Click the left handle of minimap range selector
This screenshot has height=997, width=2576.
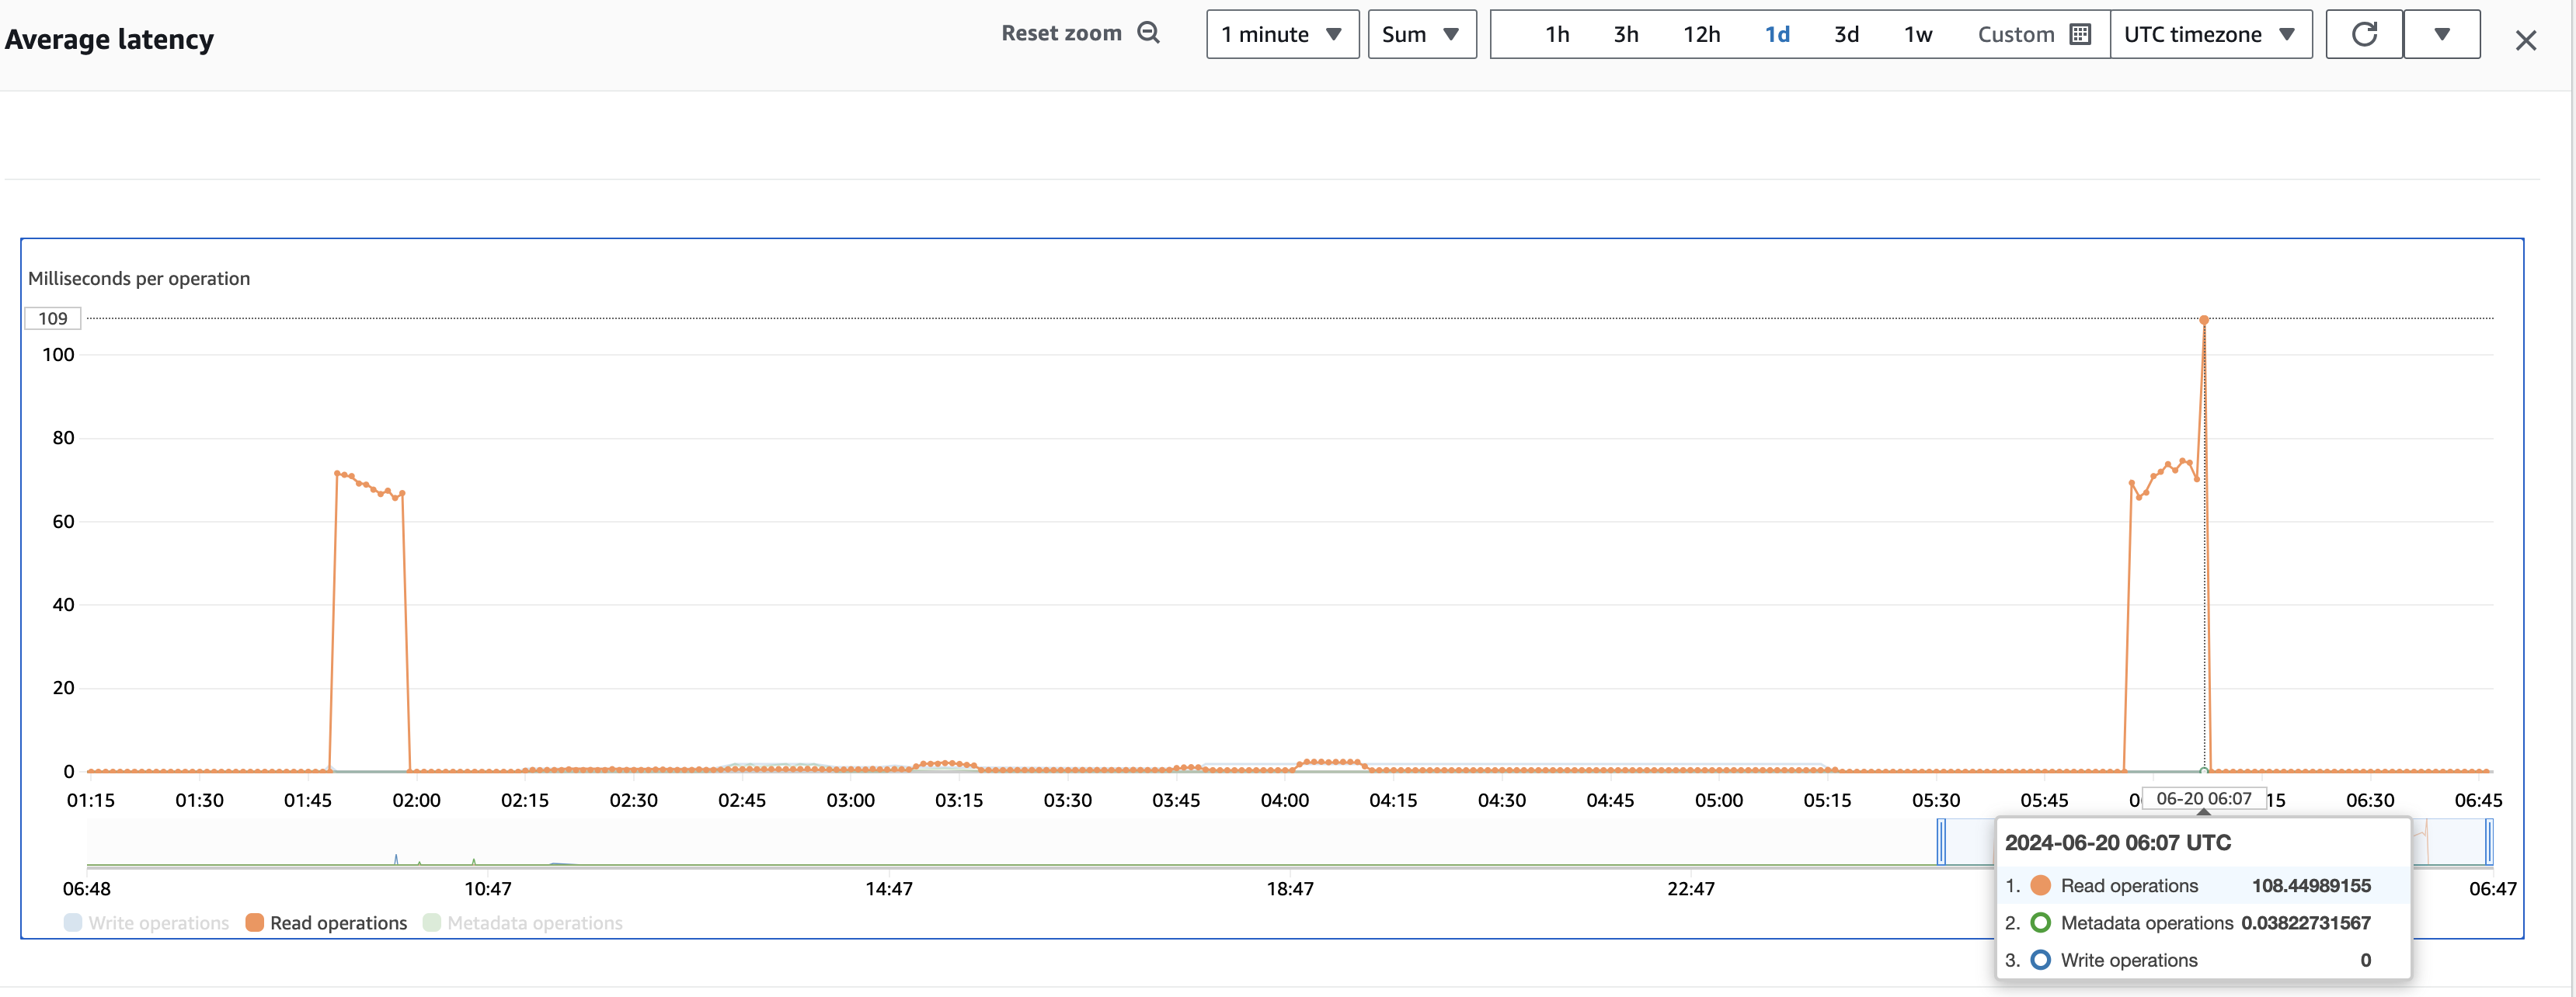tap(1941, 841)
